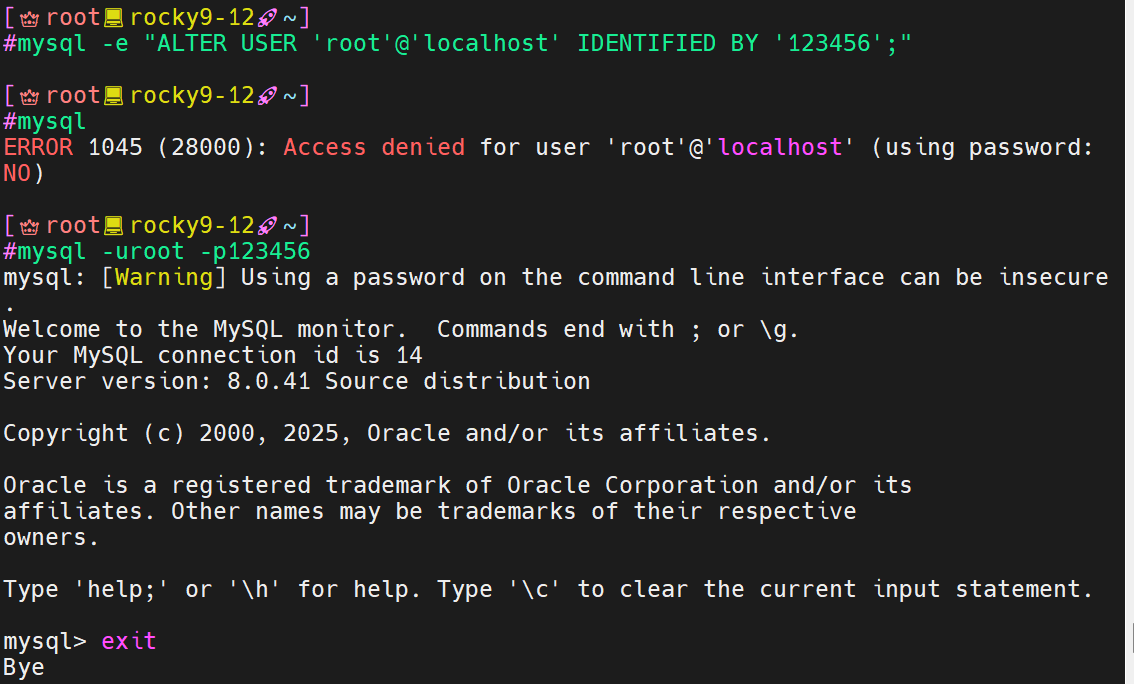Click the line starting Oracle is a registered trademark

pyautogui.click(x=458, y=486)
